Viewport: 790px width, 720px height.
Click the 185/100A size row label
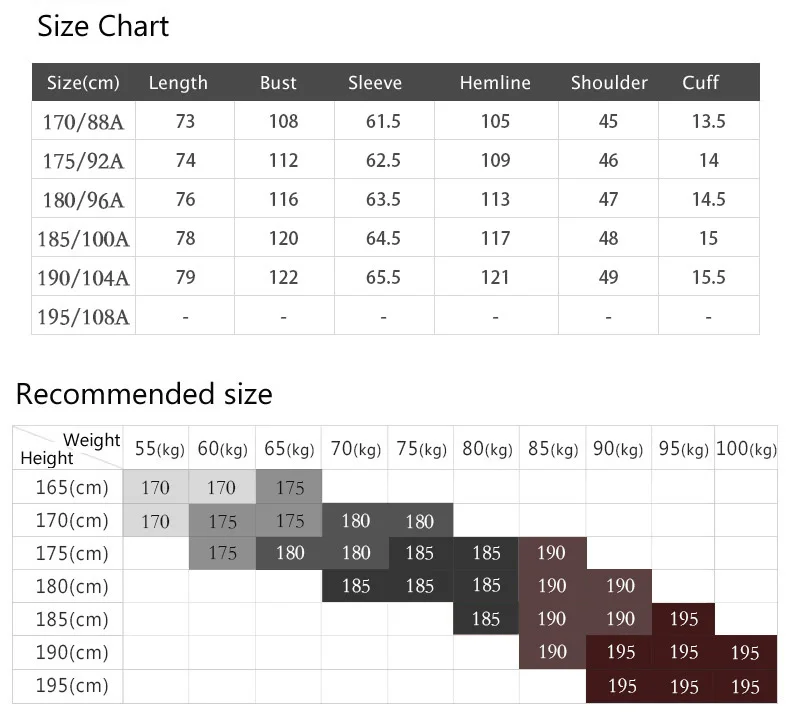pyautogui.click(x=83, y=239)
